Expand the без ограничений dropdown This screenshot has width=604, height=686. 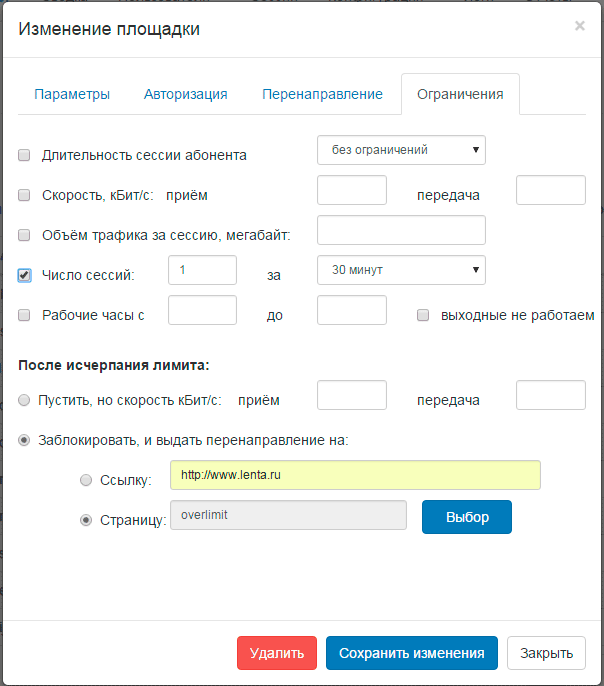[401, 150]
